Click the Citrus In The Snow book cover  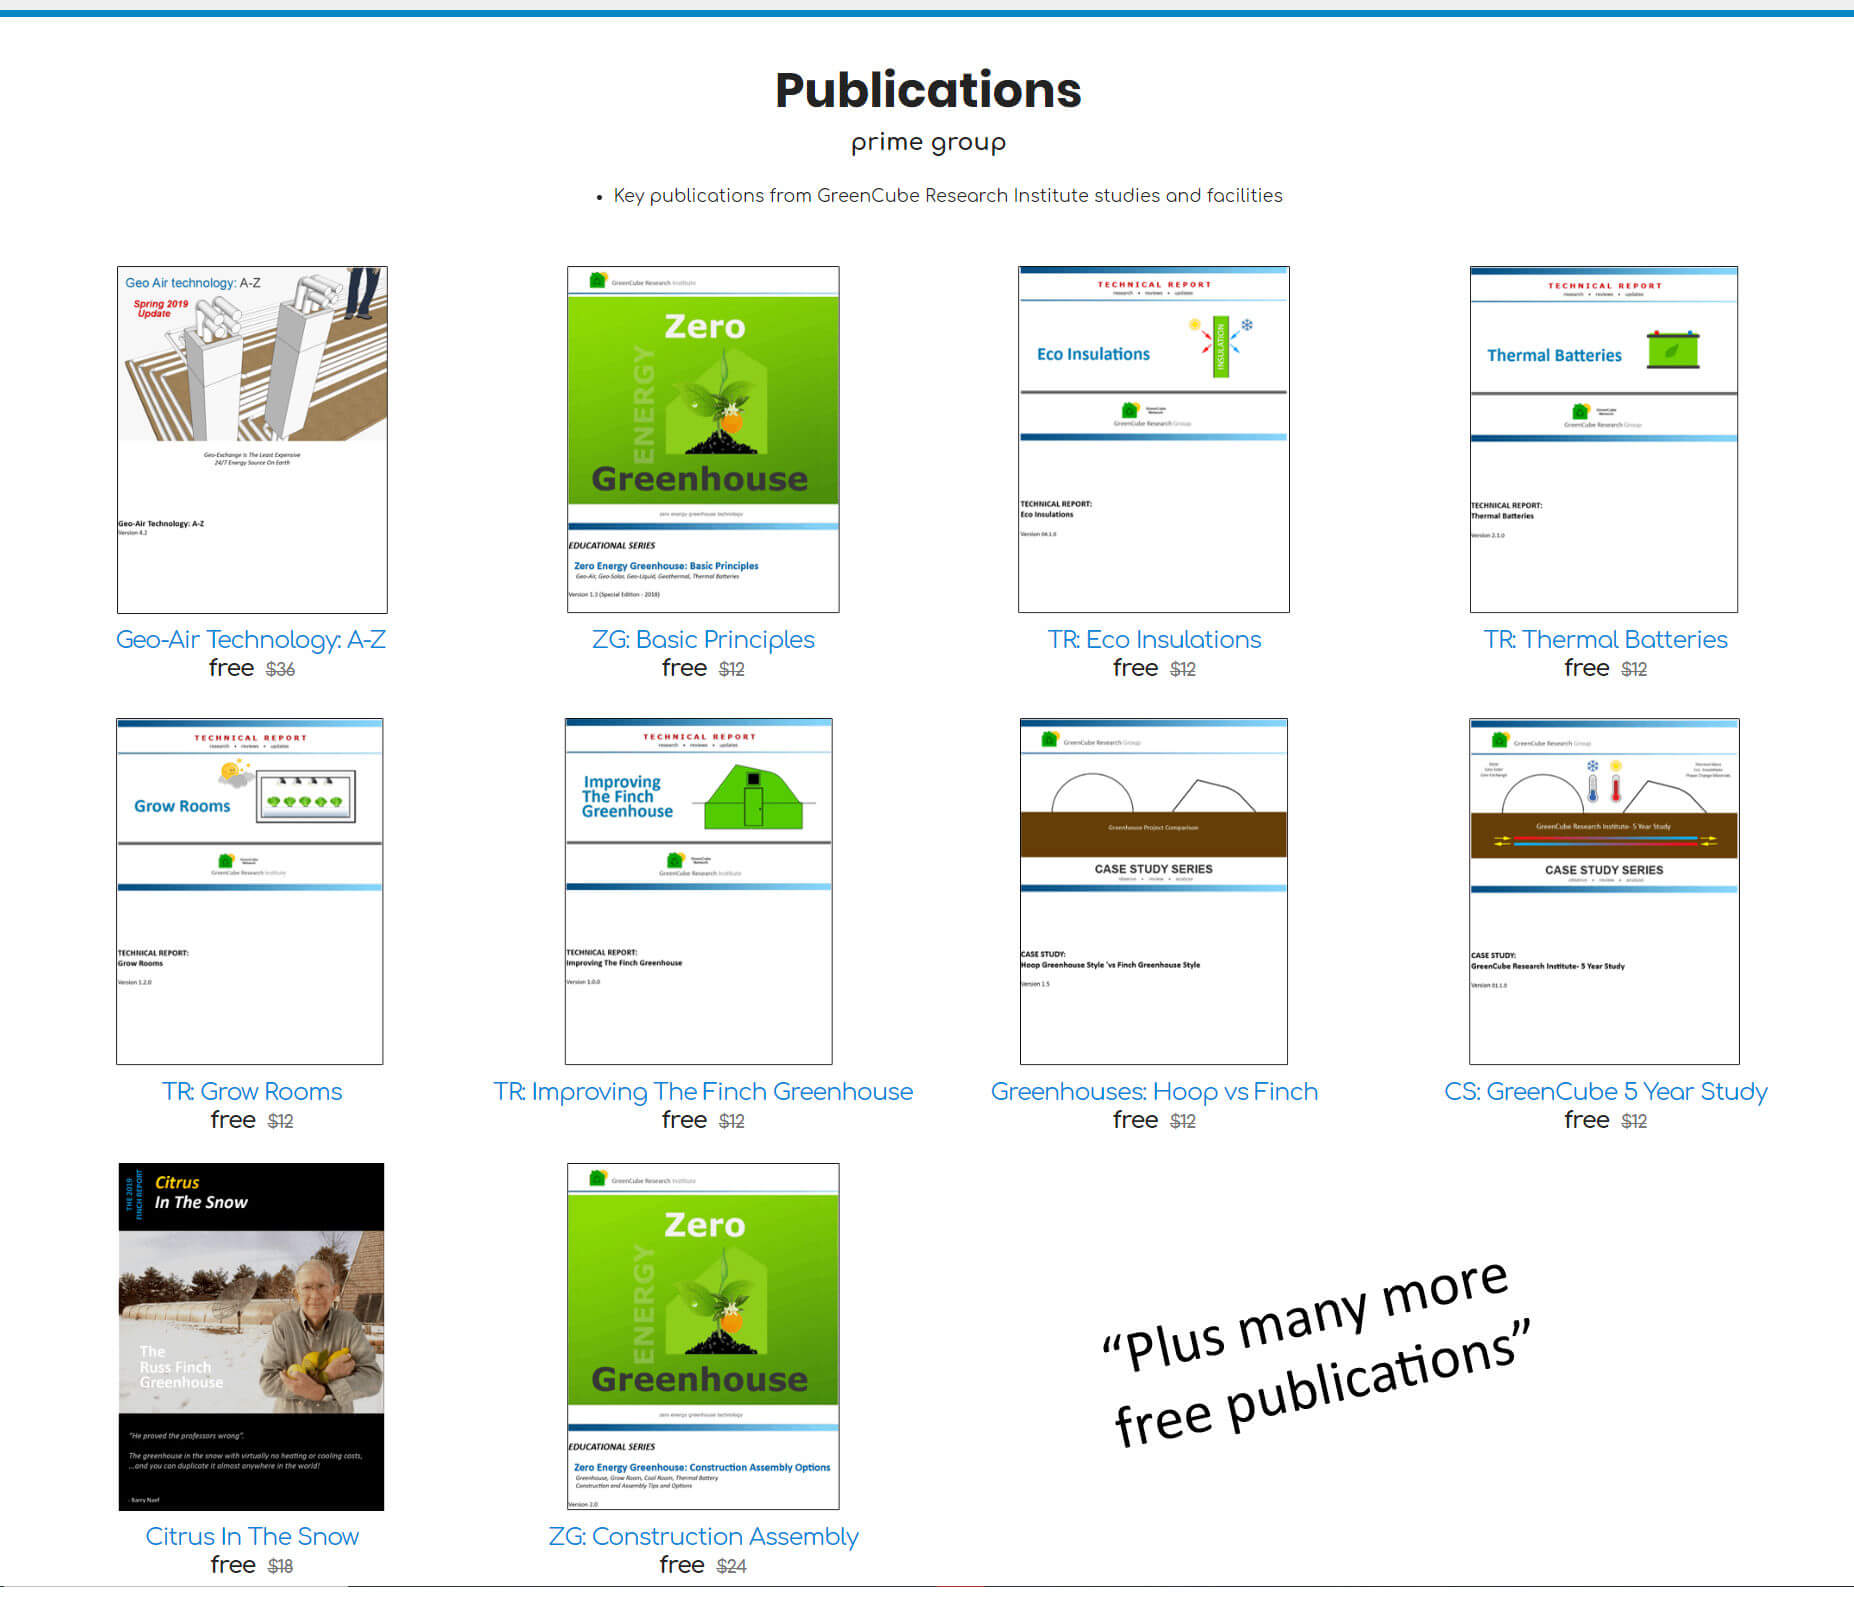click(251, 1336)
